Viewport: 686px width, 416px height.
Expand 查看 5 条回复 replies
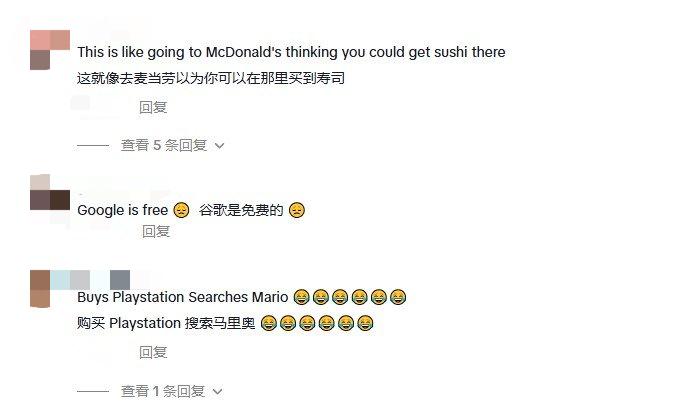164,145
